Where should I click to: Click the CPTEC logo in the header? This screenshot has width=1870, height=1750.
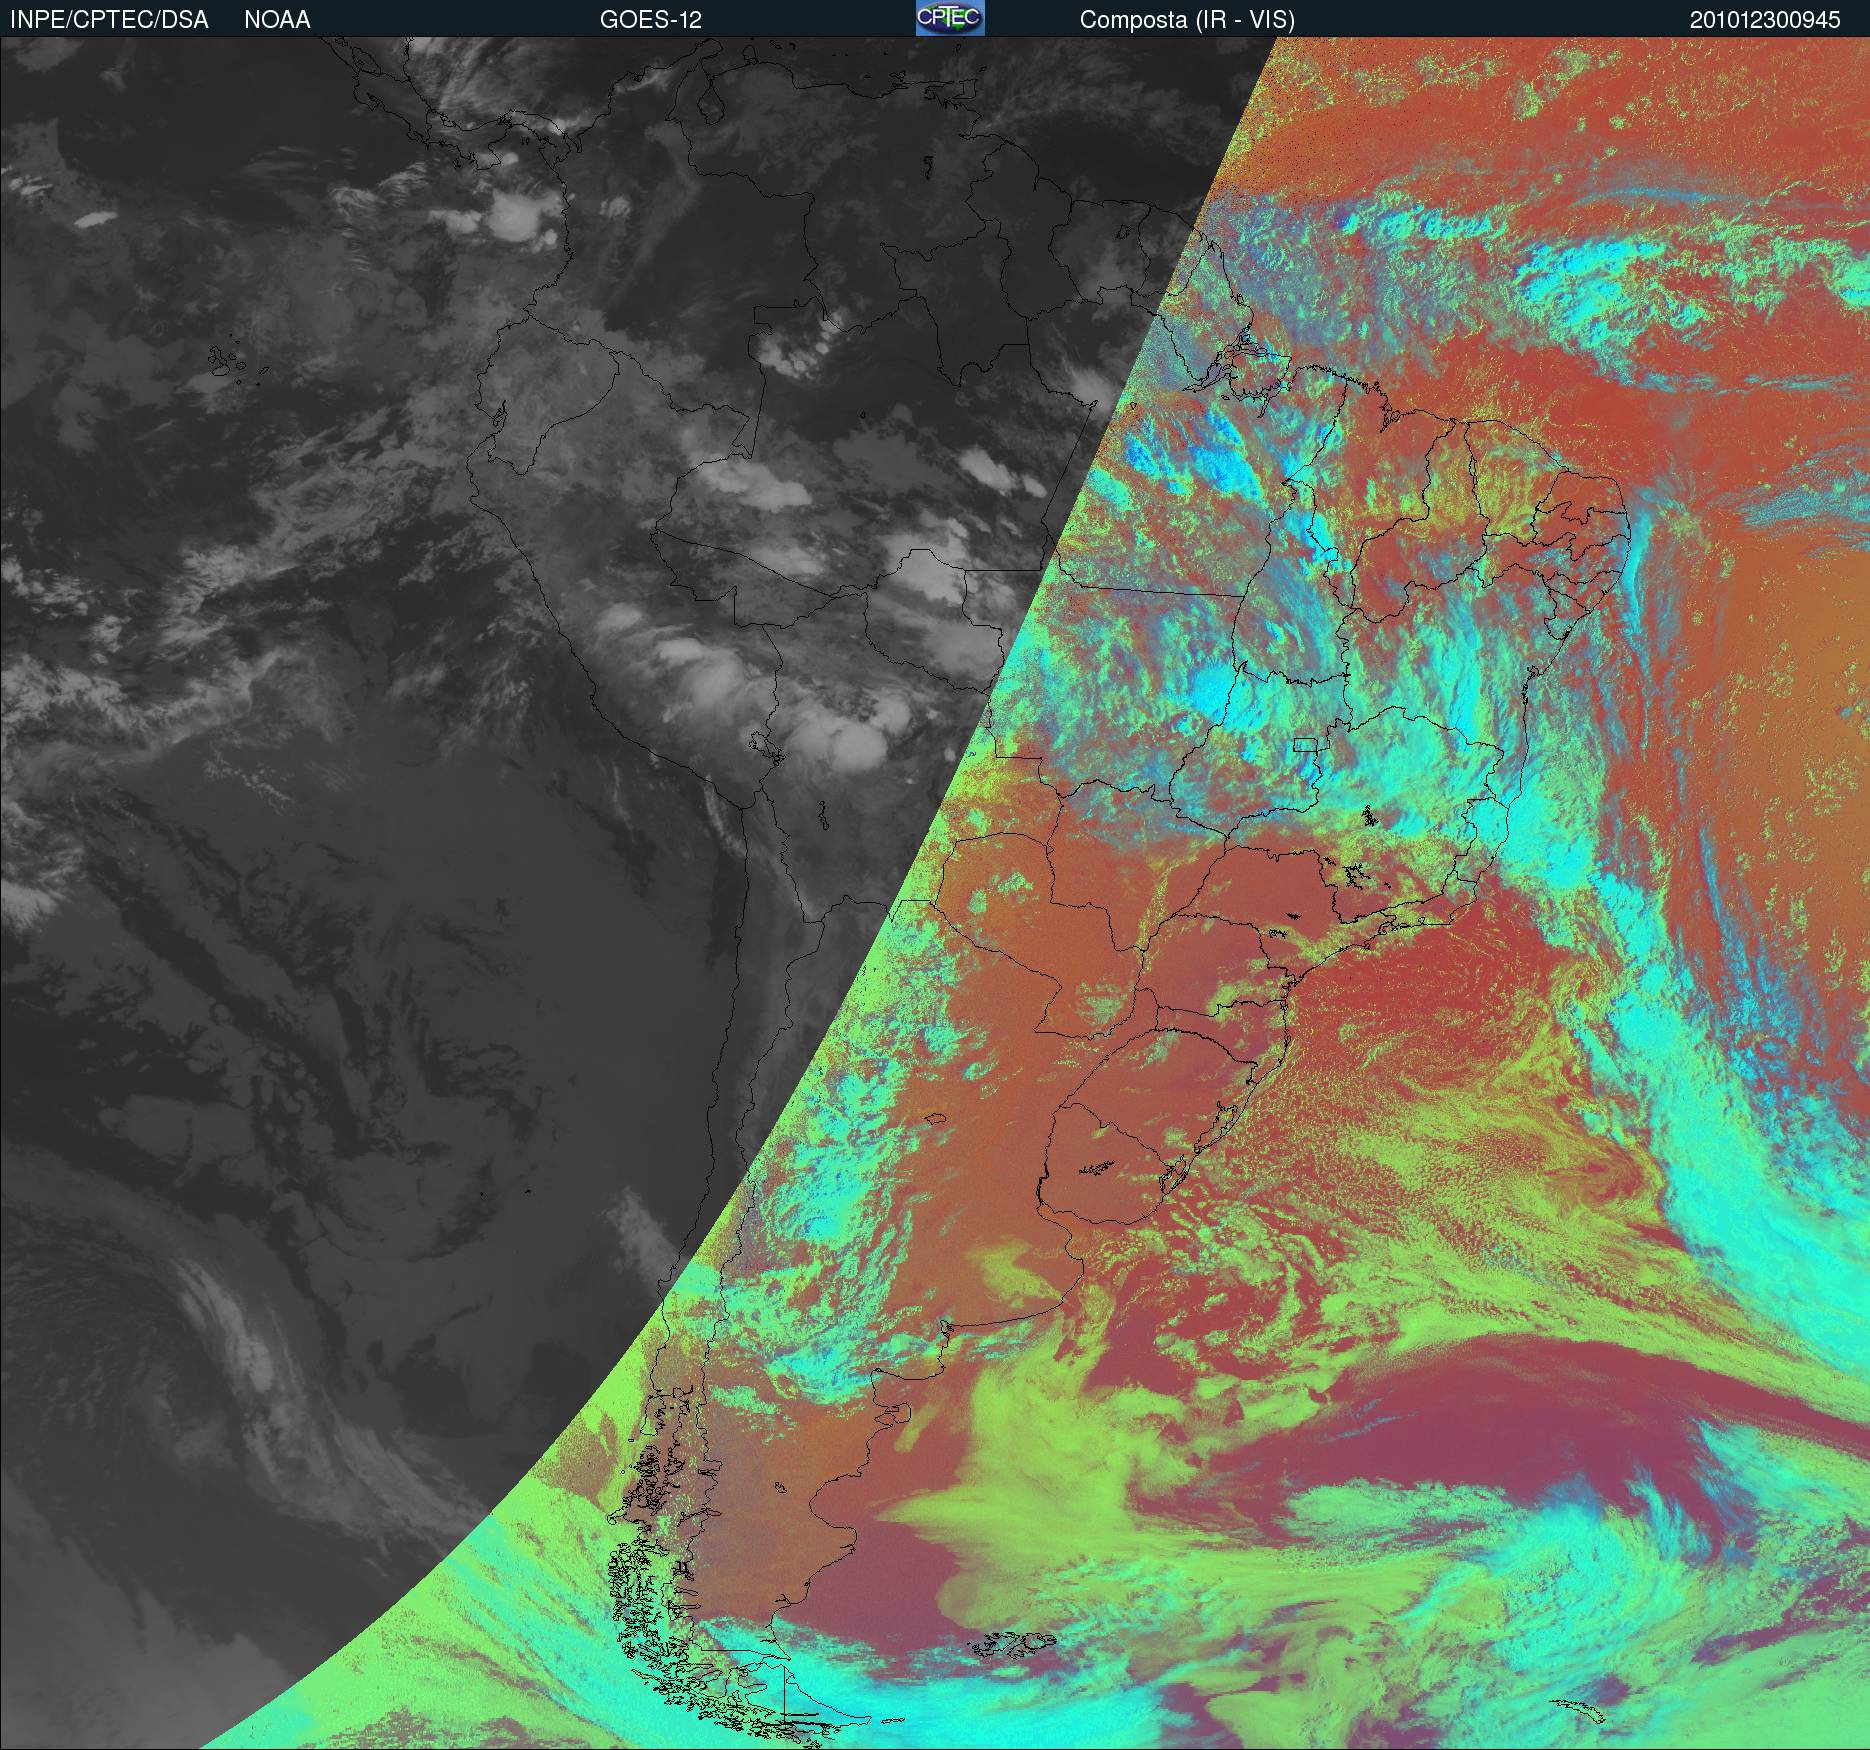950,18
